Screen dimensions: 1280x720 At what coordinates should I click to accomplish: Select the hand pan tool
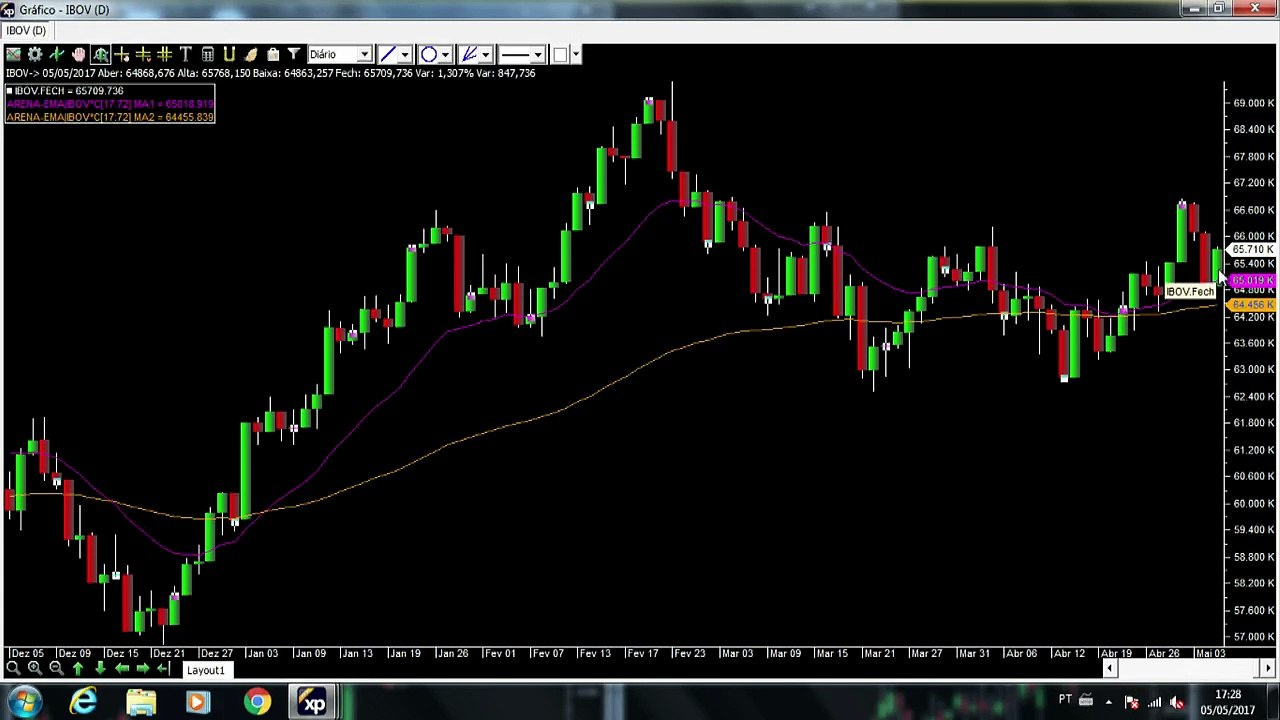pyautogui.click(x=79, y=54)
